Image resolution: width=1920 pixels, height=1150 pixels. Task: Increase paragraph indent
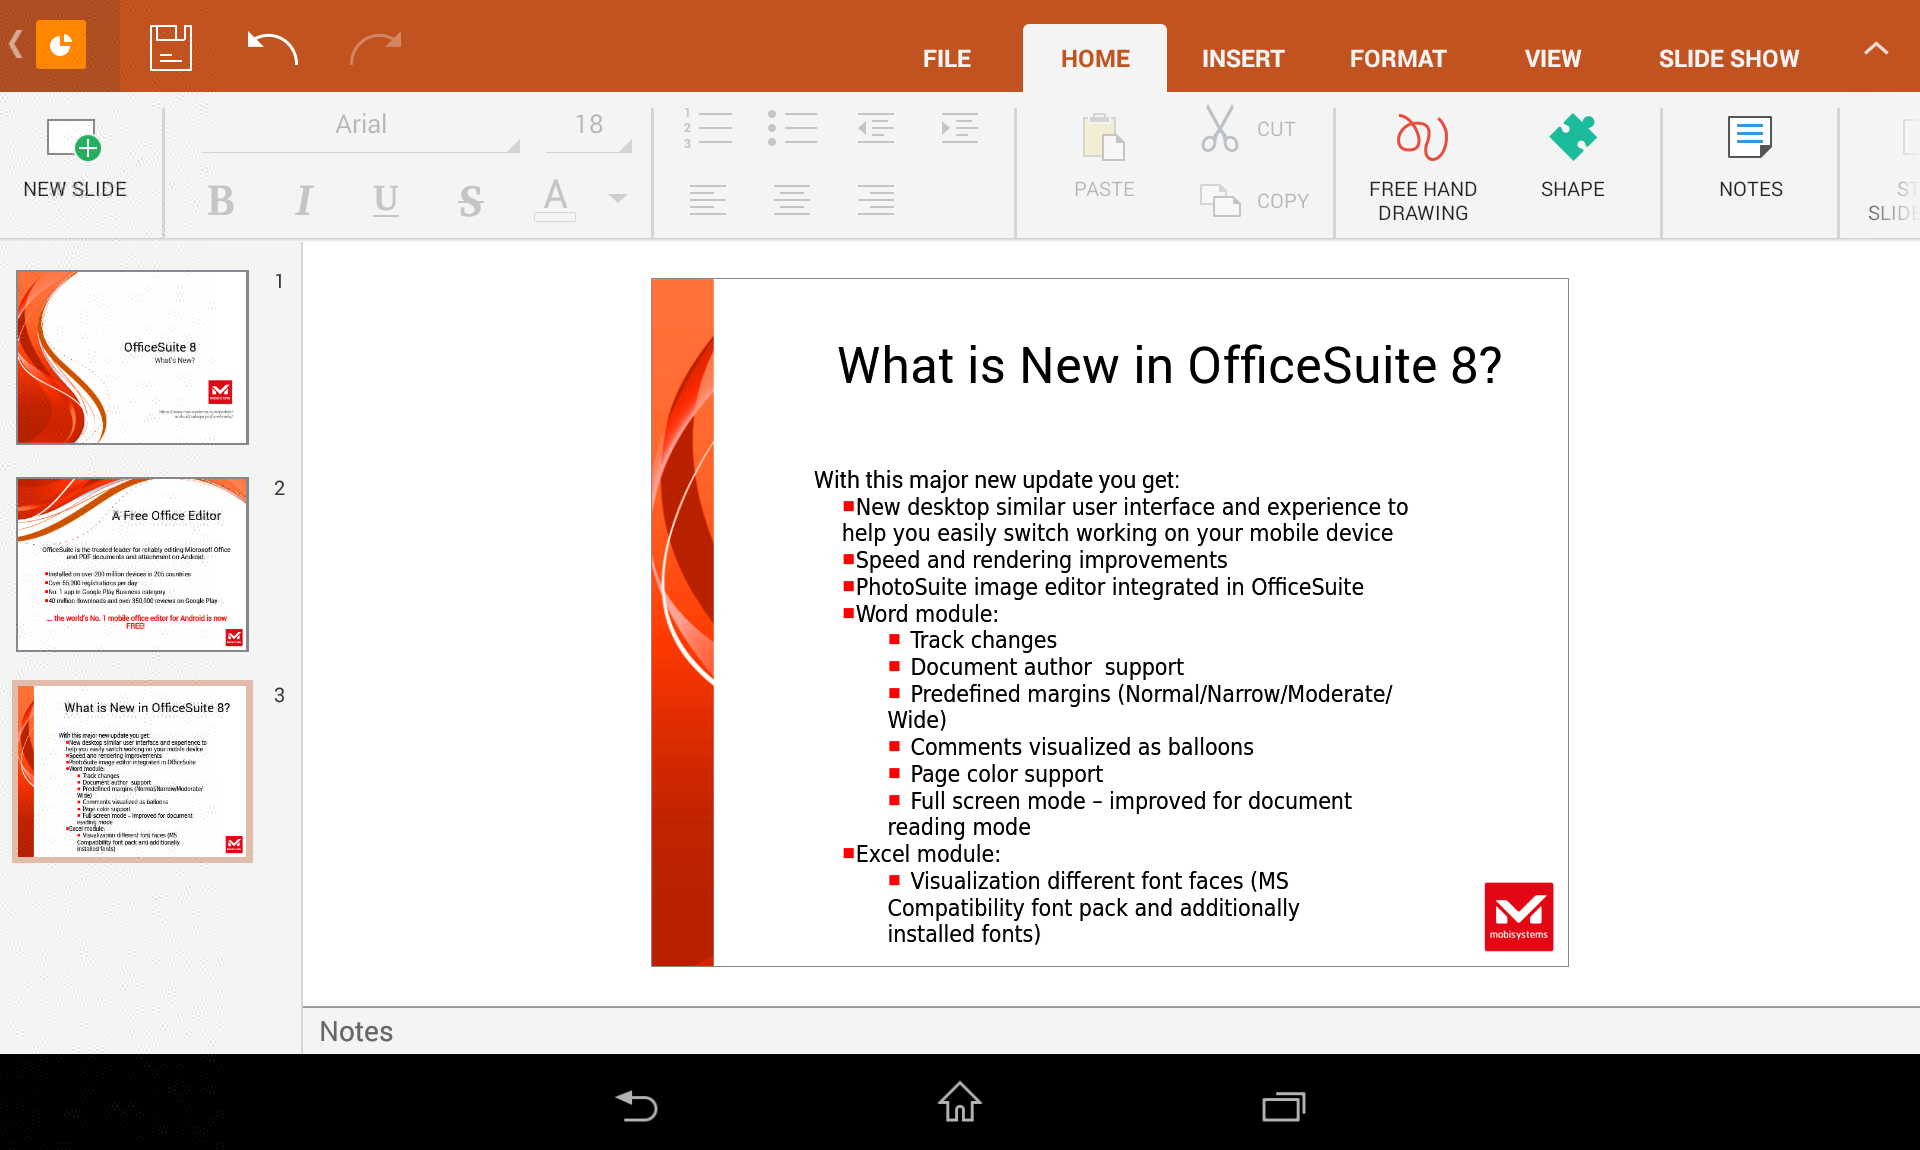tap(959, 128)
